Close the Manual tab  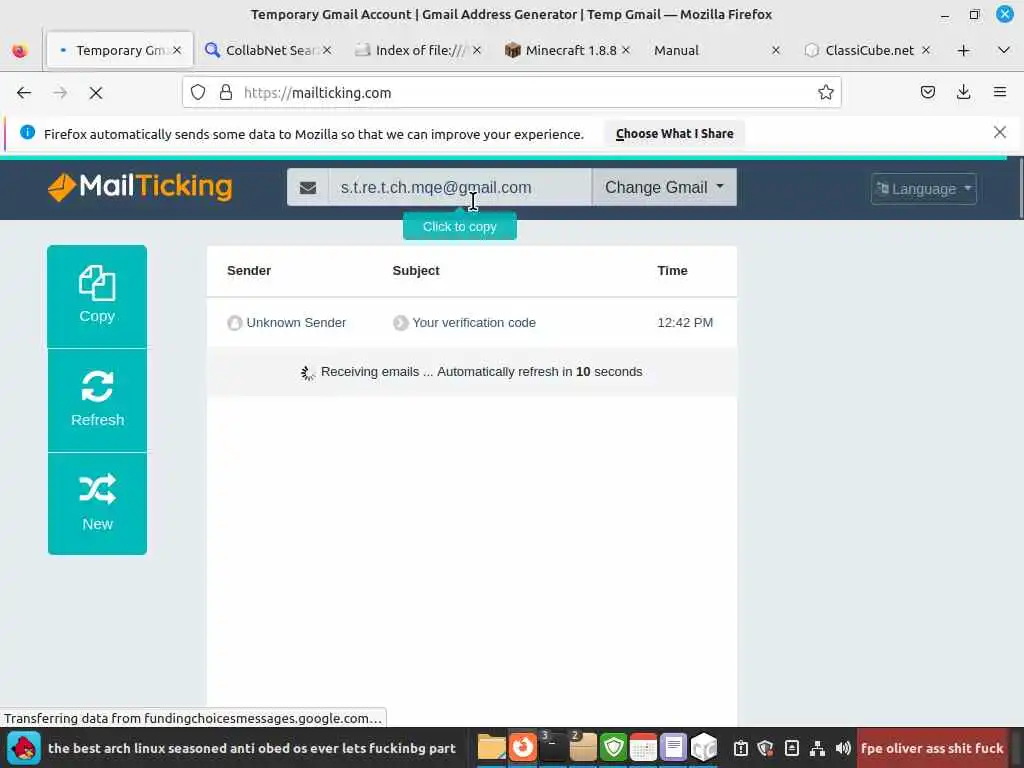point(776,50)
